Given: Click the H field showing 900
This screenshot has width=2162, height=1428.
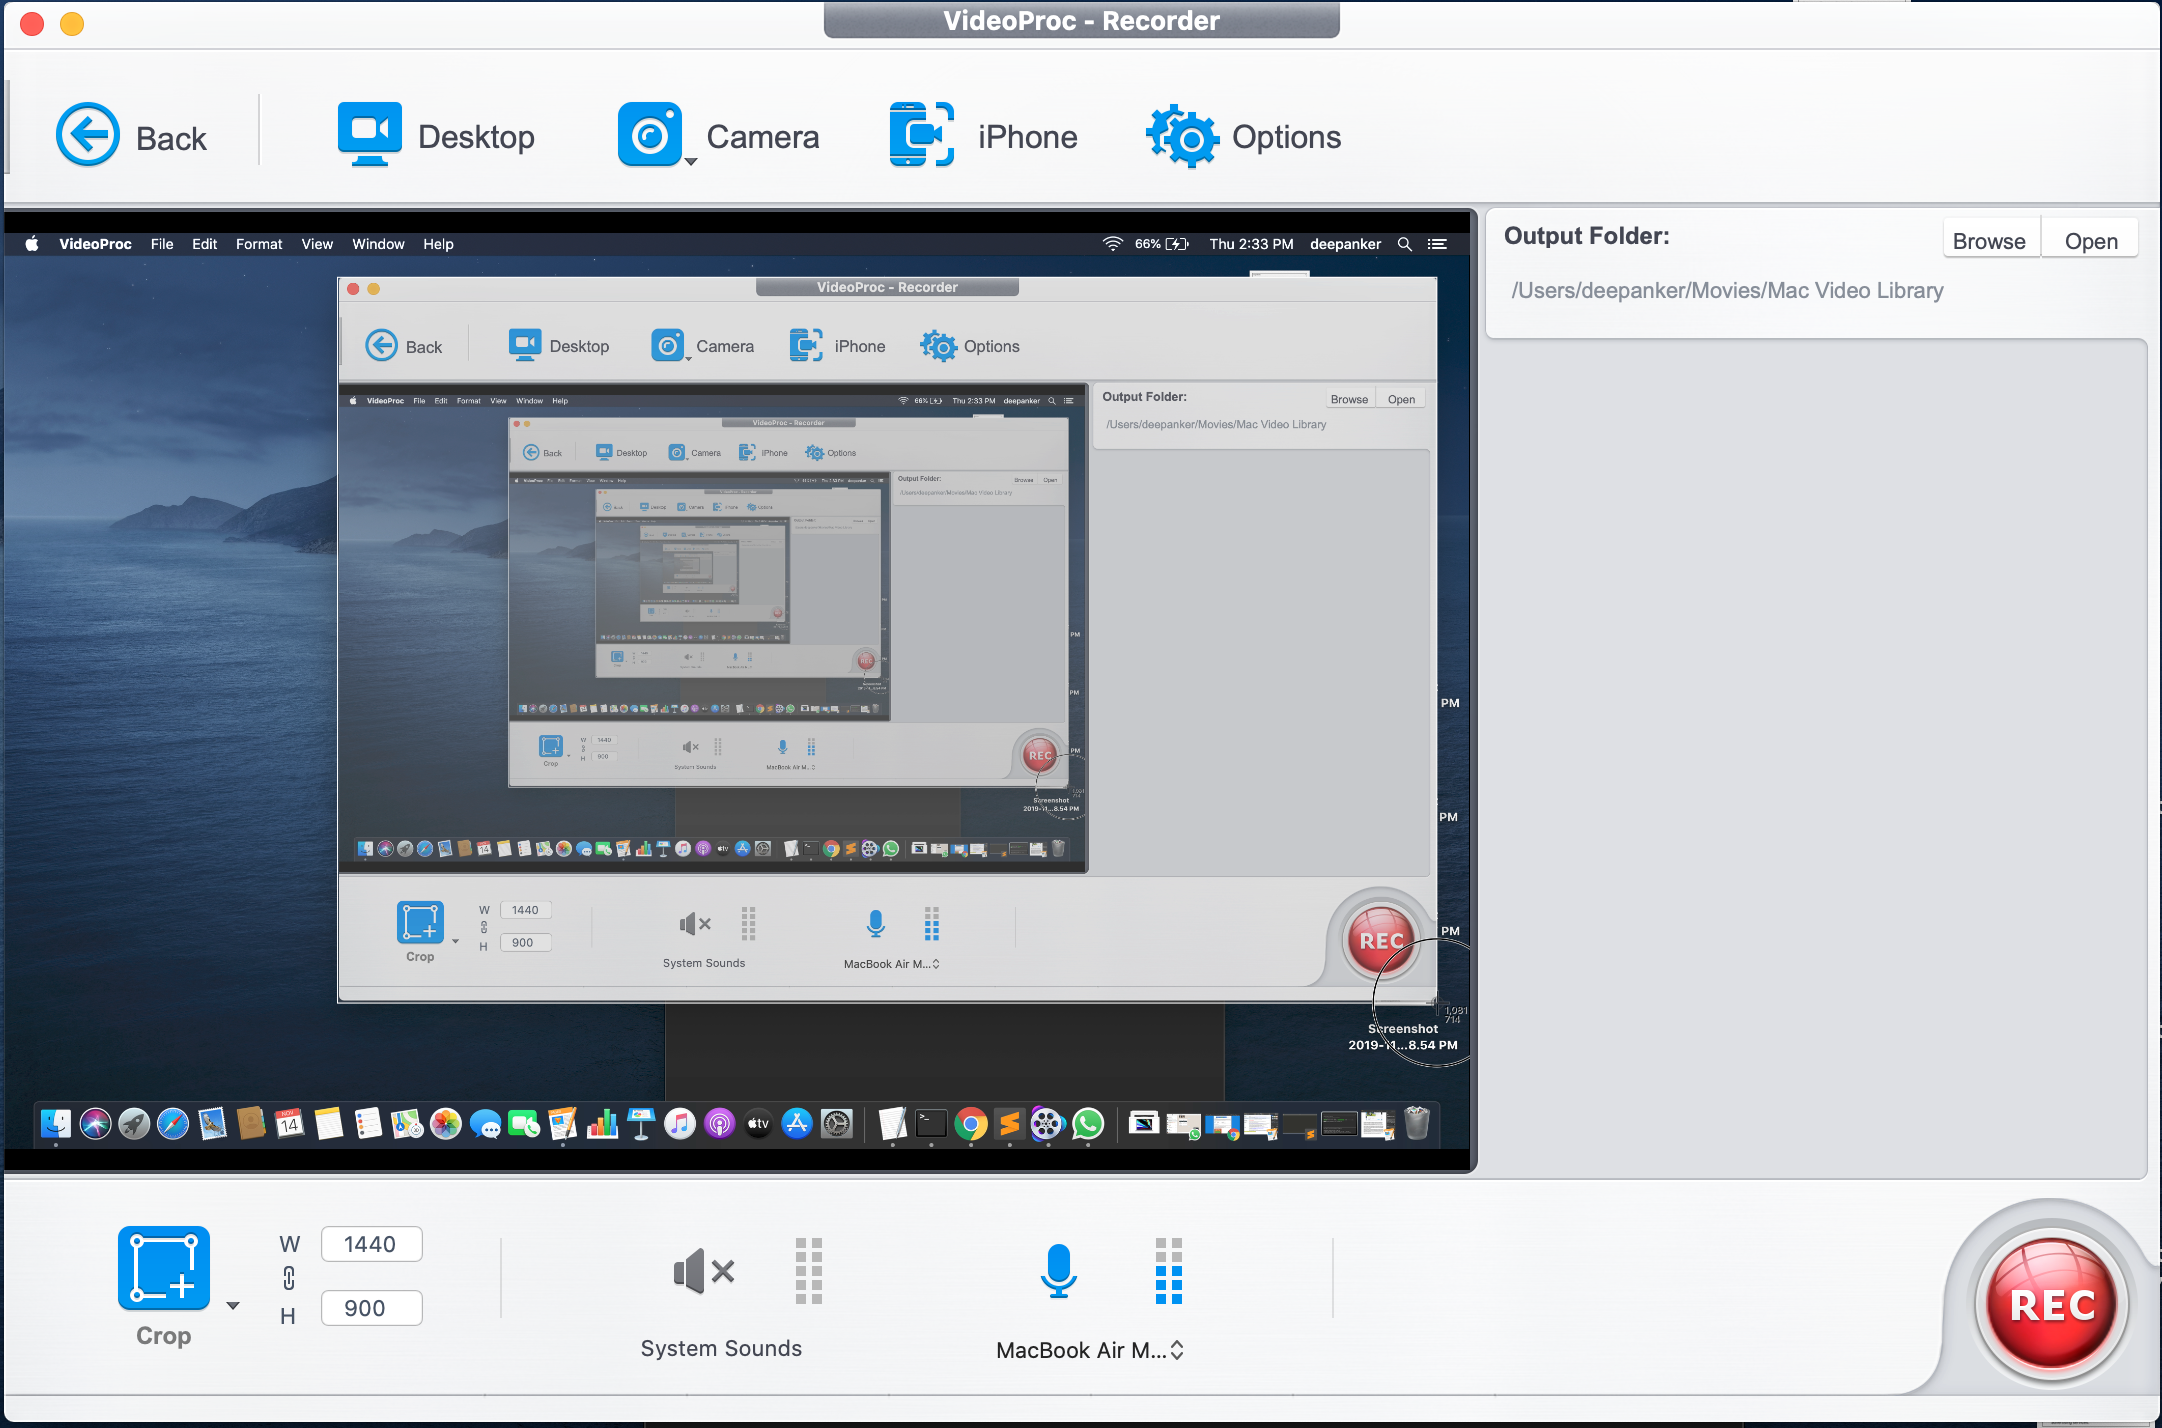Looking at the screenshot, I should [x=371, y=1308].
